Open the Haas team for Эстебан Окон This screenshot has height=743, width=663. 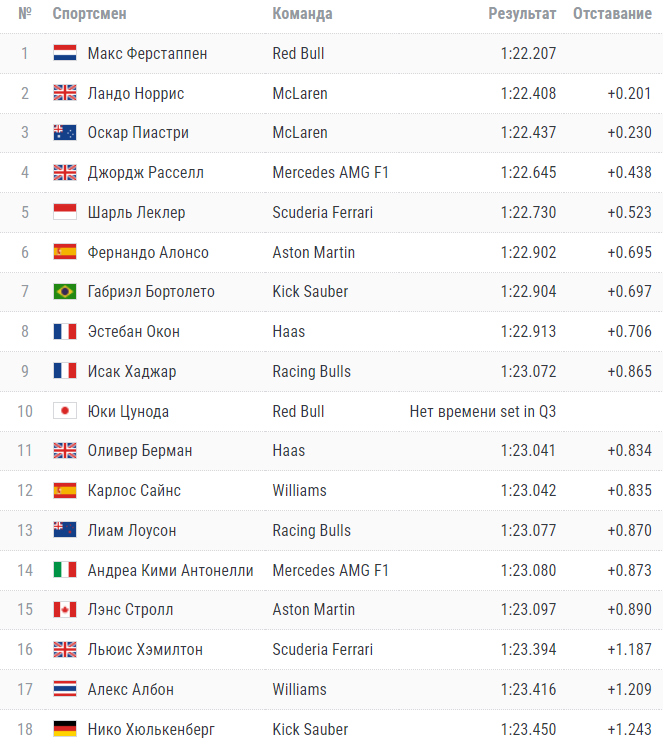click(x=289, y=332)
